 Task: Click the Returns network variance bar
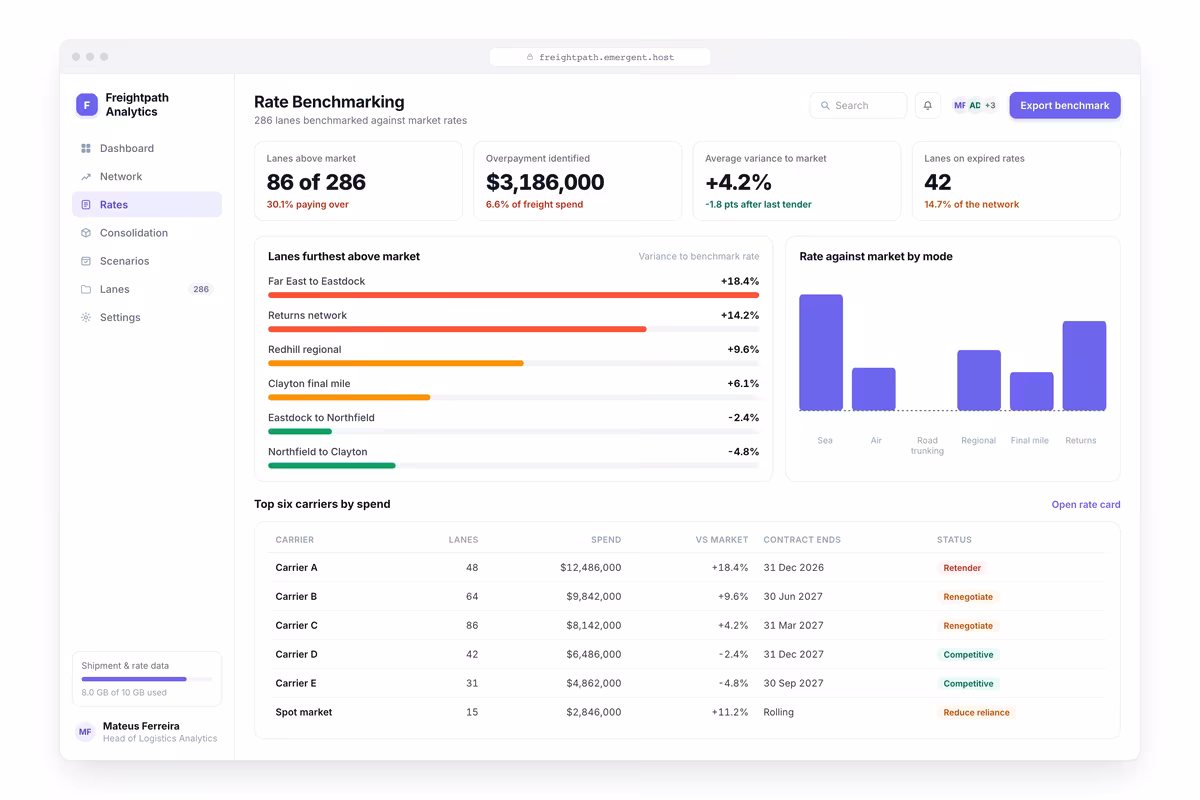457,329
